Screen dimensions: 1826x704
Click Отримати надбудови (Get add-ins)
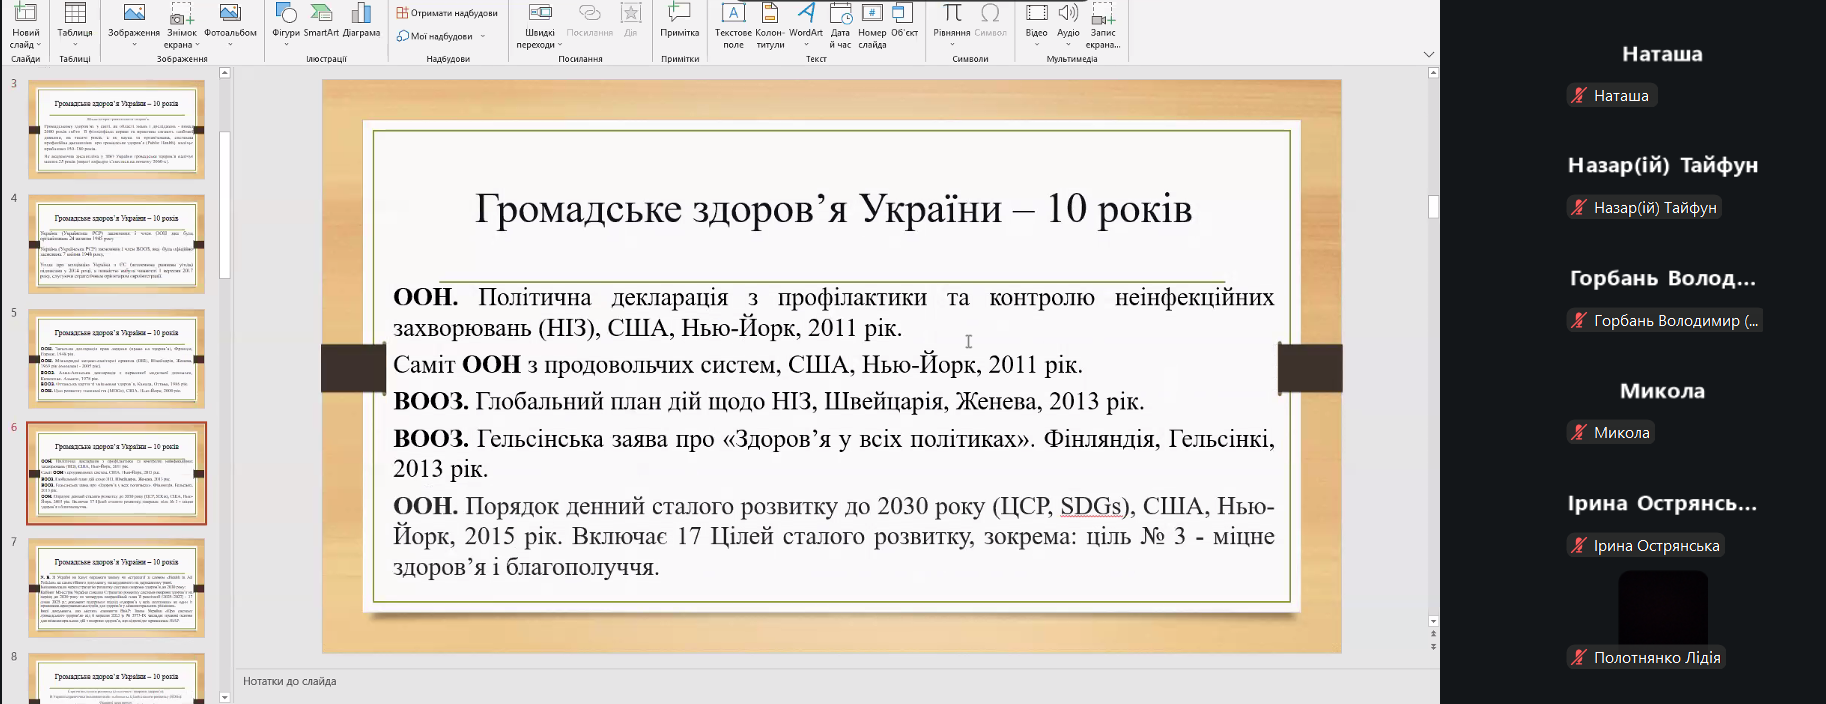coord(447,13)
